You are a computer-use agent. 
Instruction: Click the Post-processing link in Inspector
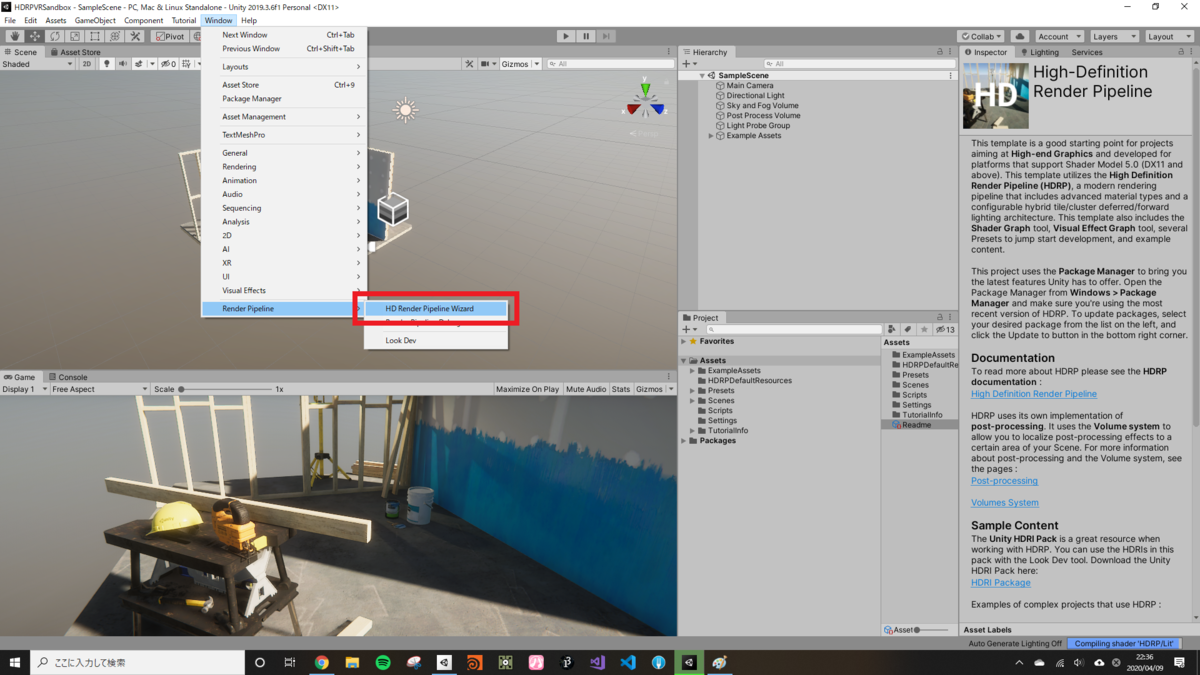[x=1003, y=480]
